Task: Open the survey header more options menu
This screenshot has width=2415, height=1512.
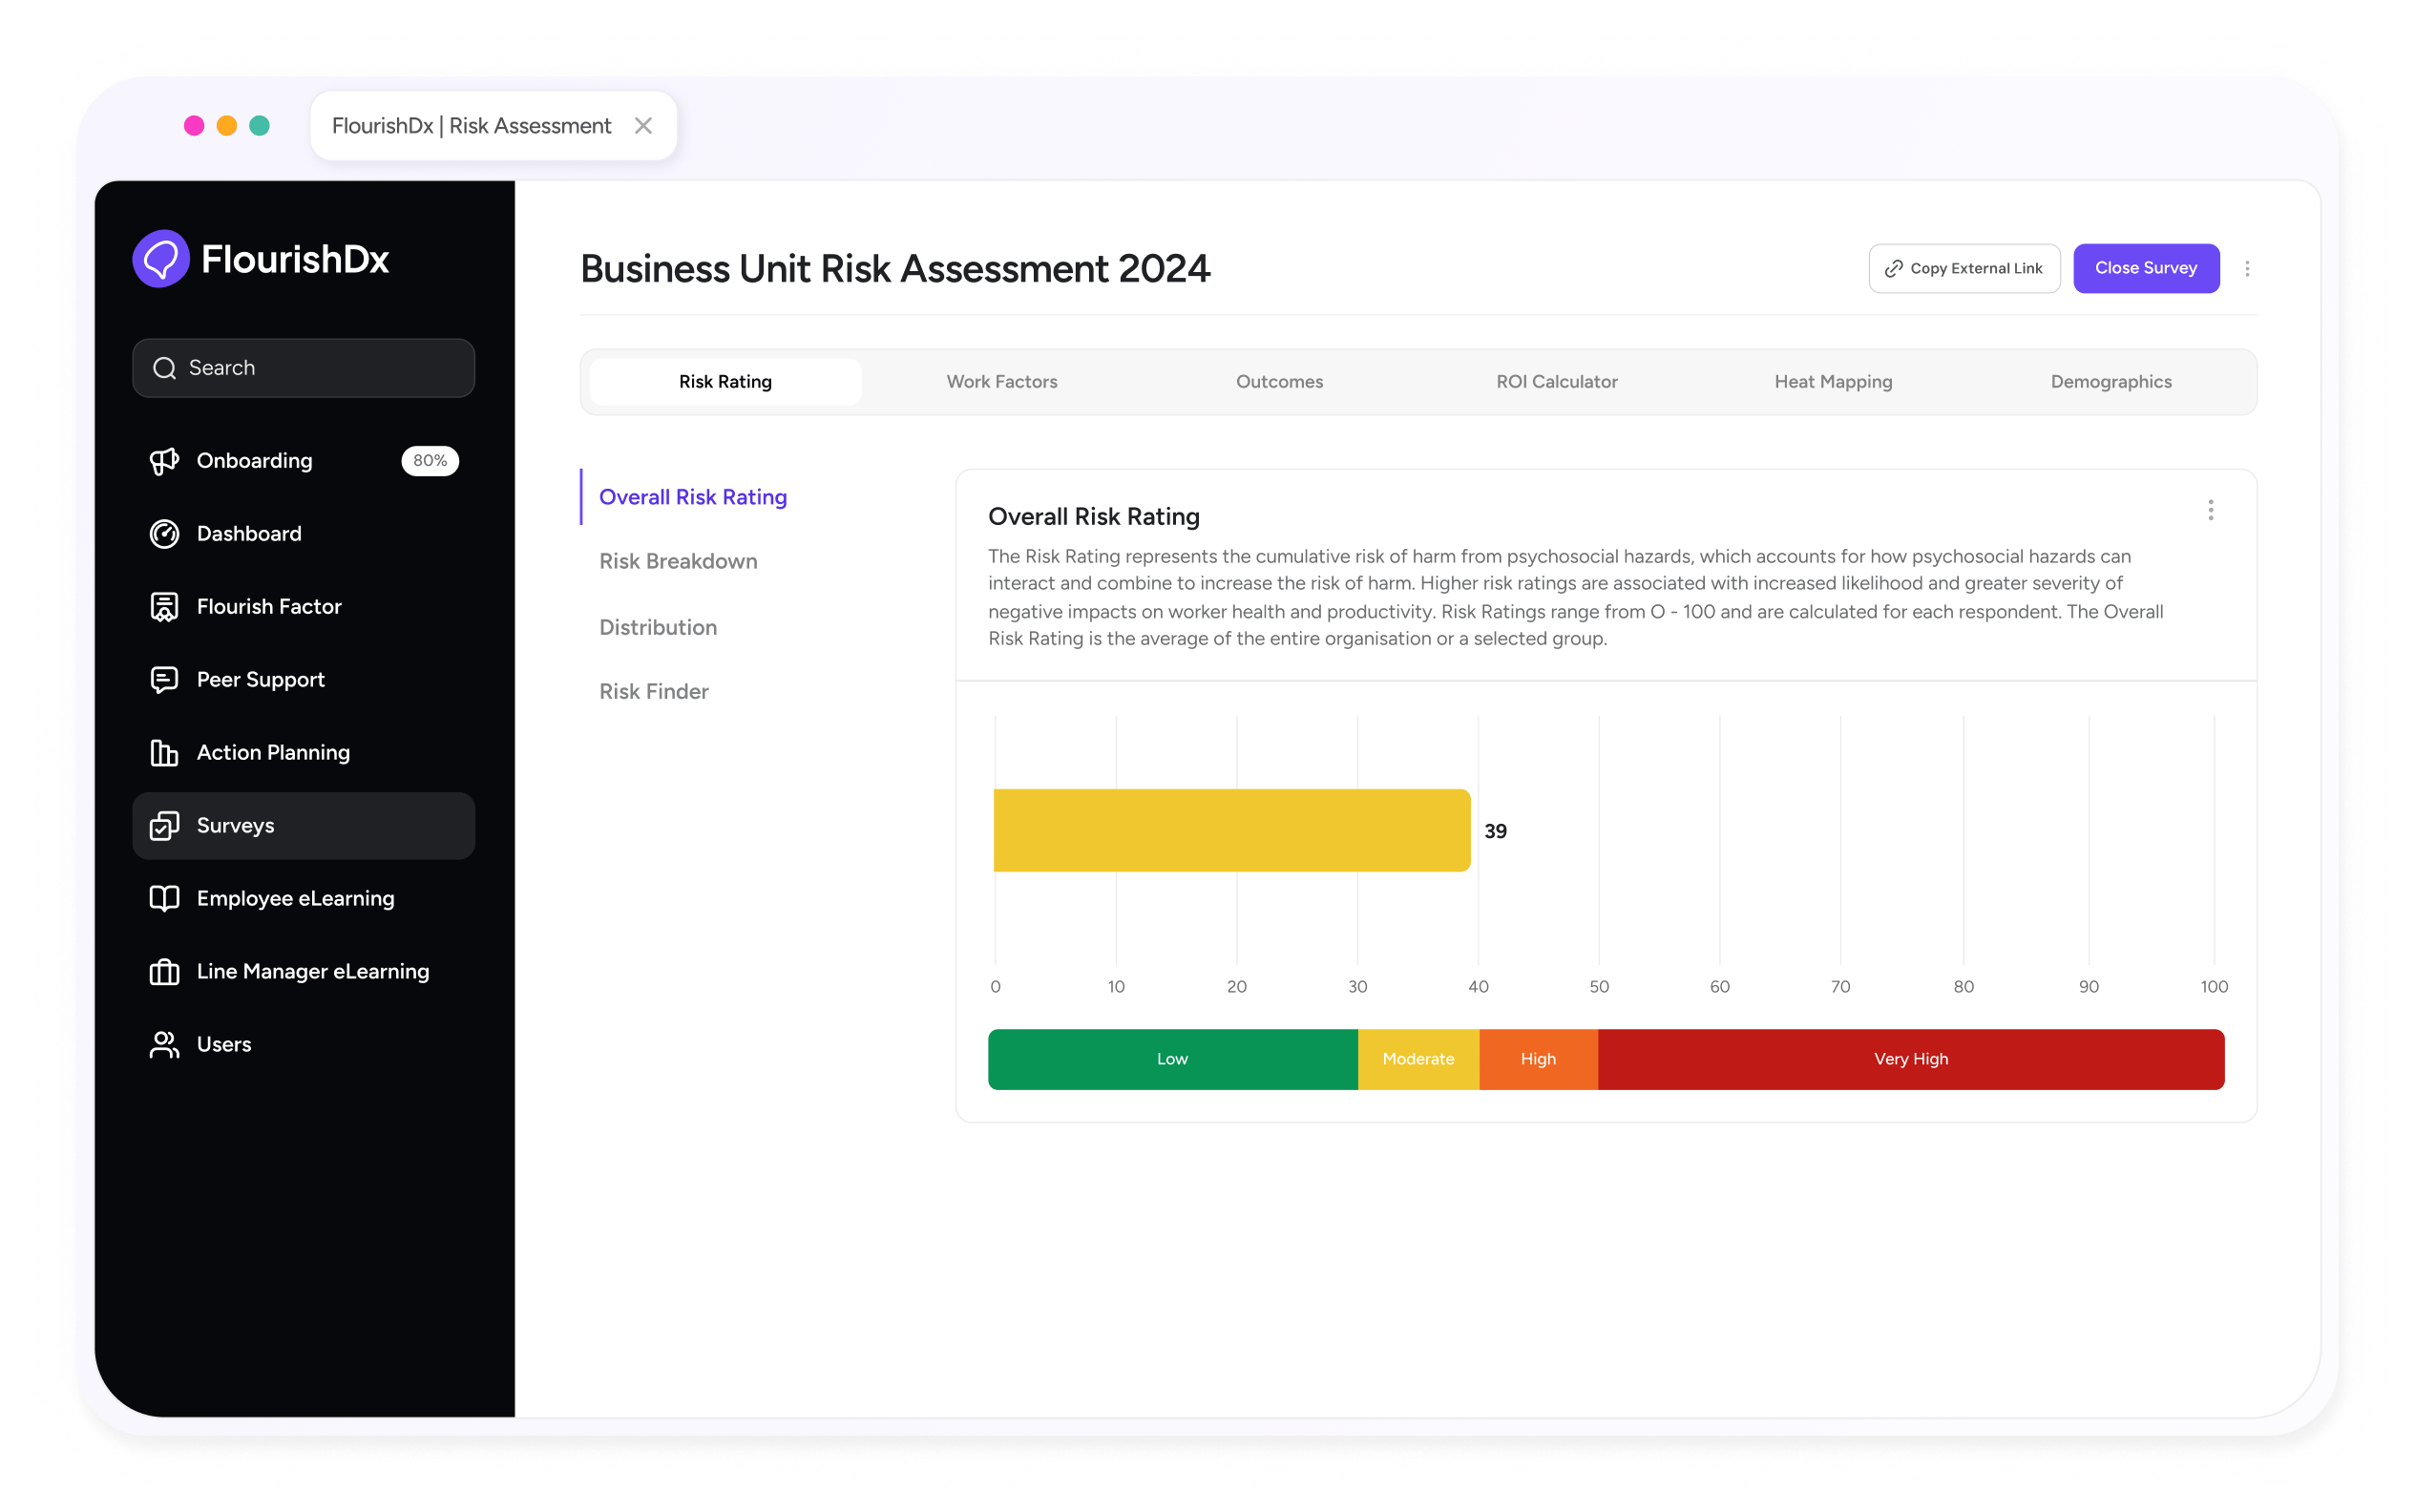Action: [2246, 268]
